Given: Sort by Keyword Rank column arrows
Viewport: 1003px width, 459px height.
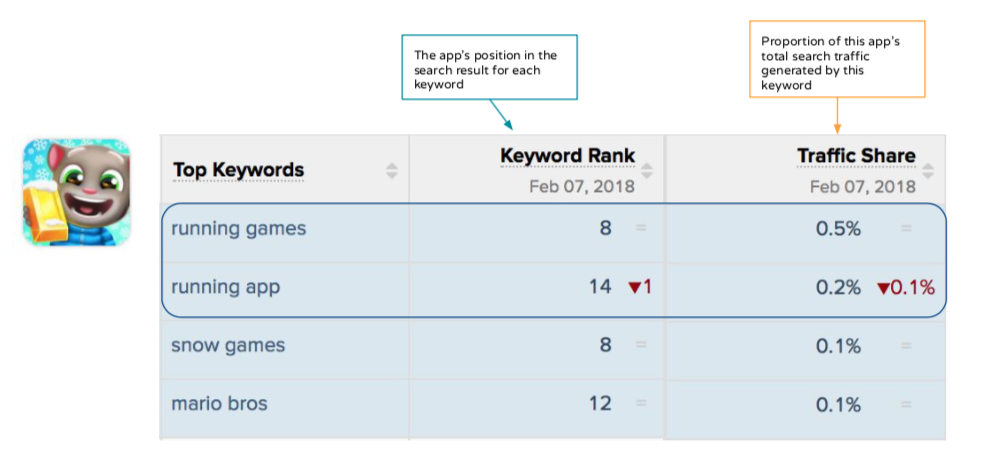Looking at the screenshot, I should click(x=648, y=170).
